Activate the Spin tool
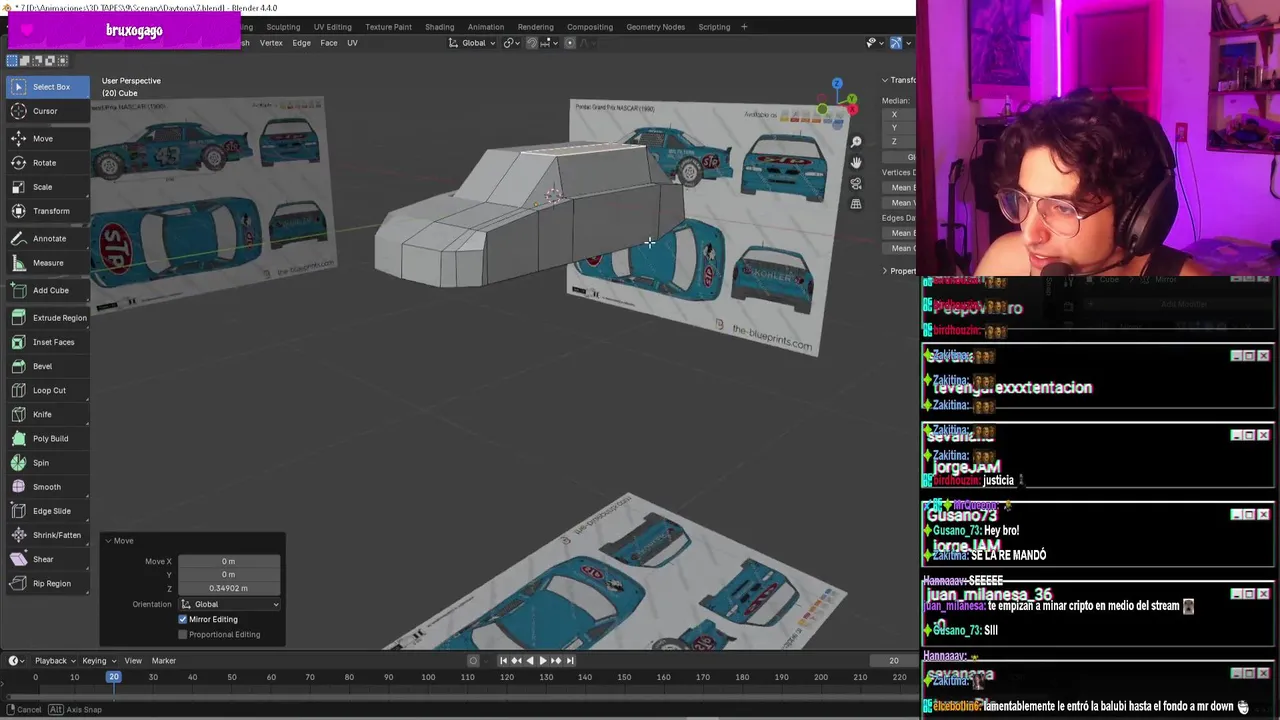 [x=48, y=463]
